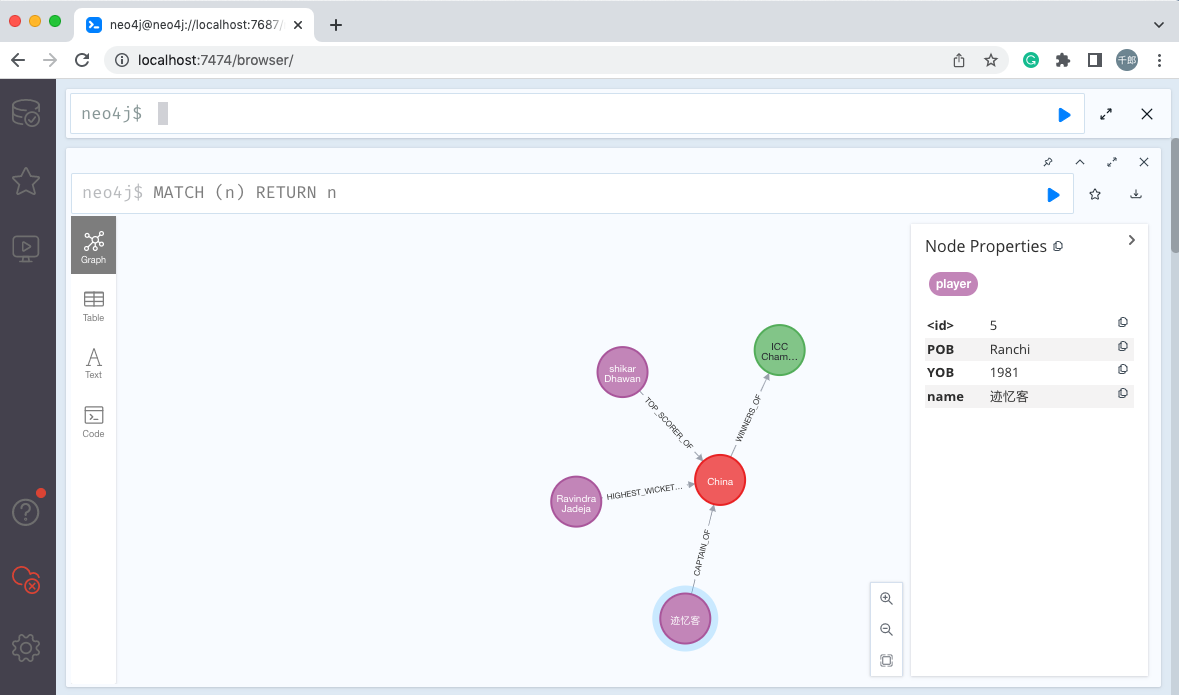Copy all node properties

coord(1058,246)
